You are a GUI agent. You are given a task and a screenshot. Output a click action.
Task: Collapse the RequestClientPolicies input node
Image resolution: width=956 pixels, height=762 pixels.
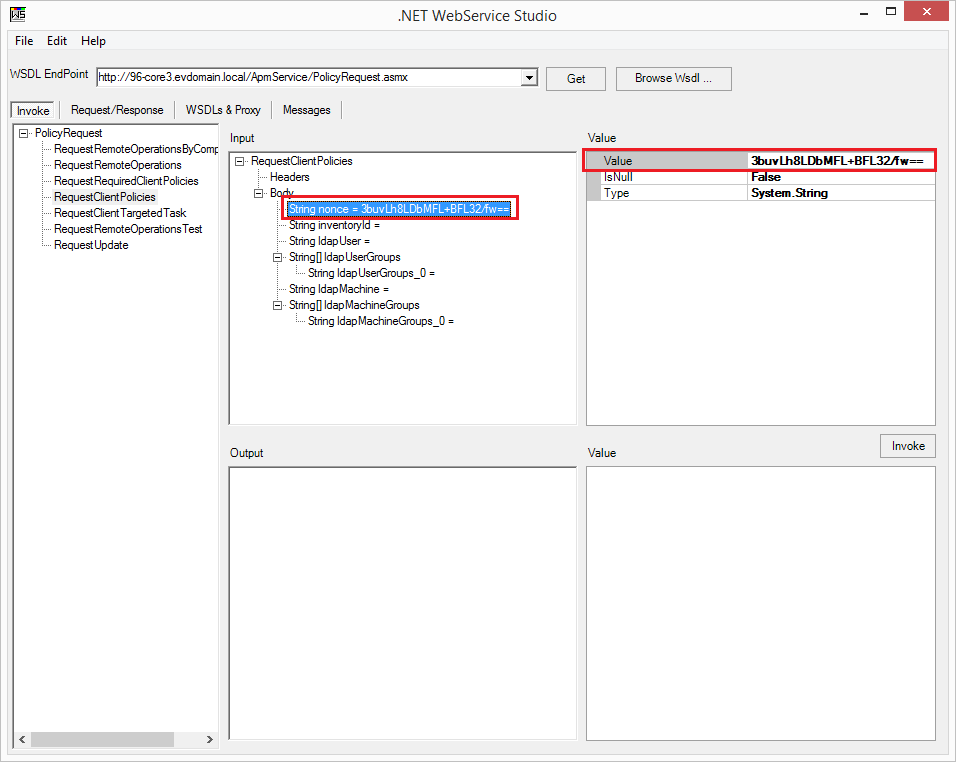[x=240, y=161]
